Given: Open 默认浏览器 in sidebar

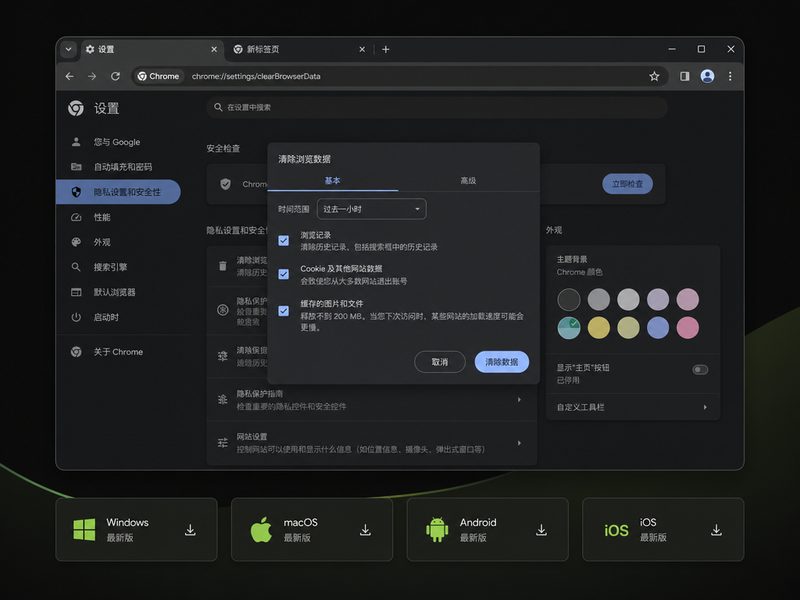Looking at the screenshot, I should pyautogui.click(x=118, y=292).
